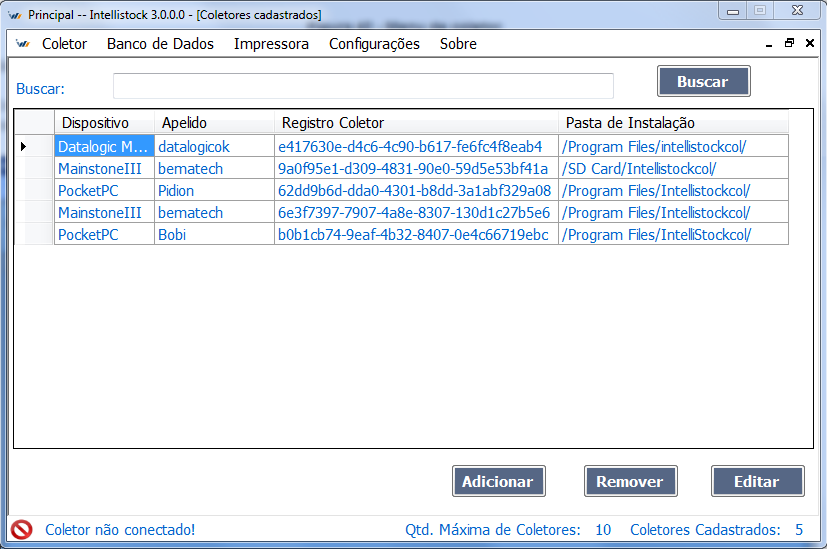Minimize the inner Coletores cadastrados window
Viewport: 827px width, 549px height.
(x=769, y=44)
